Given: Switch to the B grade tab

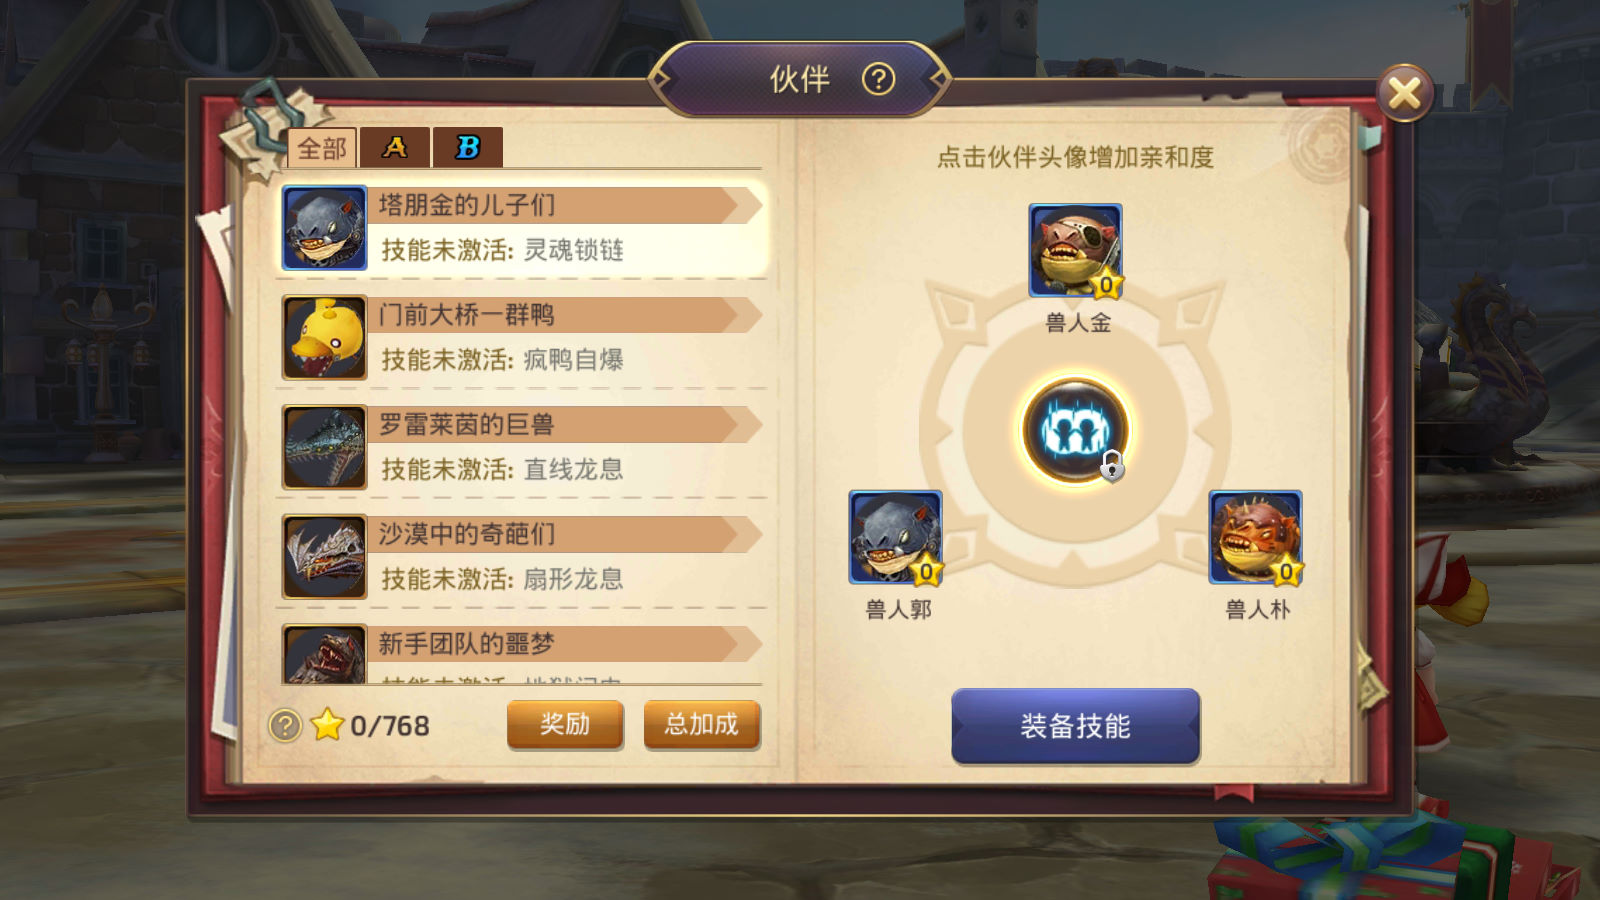Looking at the screenshot, I should [x=468, y=148].
